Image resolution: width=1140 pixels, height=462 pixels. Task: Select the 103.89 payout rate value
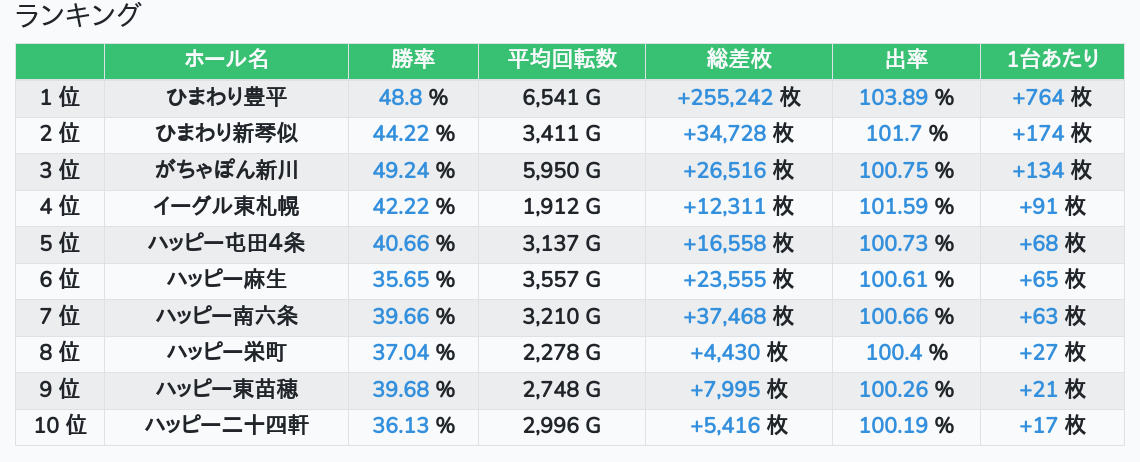point(893,97)
